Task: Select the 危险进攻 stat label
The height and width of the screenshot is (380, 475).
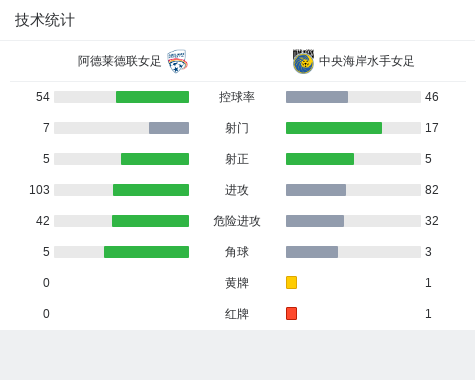Action: click(237, 221)
